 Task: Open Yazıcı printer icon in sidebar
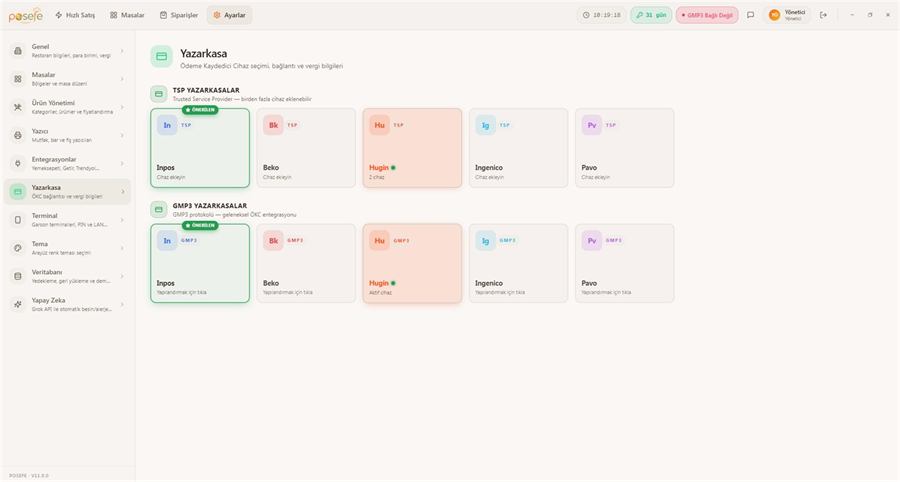18,135
